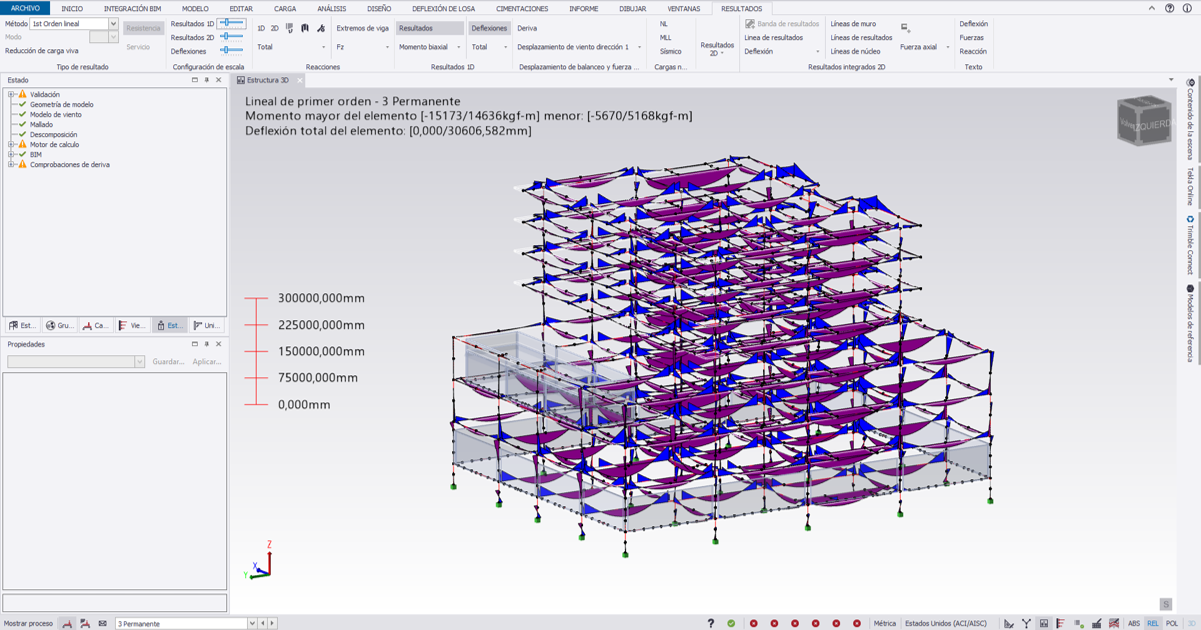The image size is (1201, 630).
Task: Open the information icon at top right
Action: click(1187, 8)
